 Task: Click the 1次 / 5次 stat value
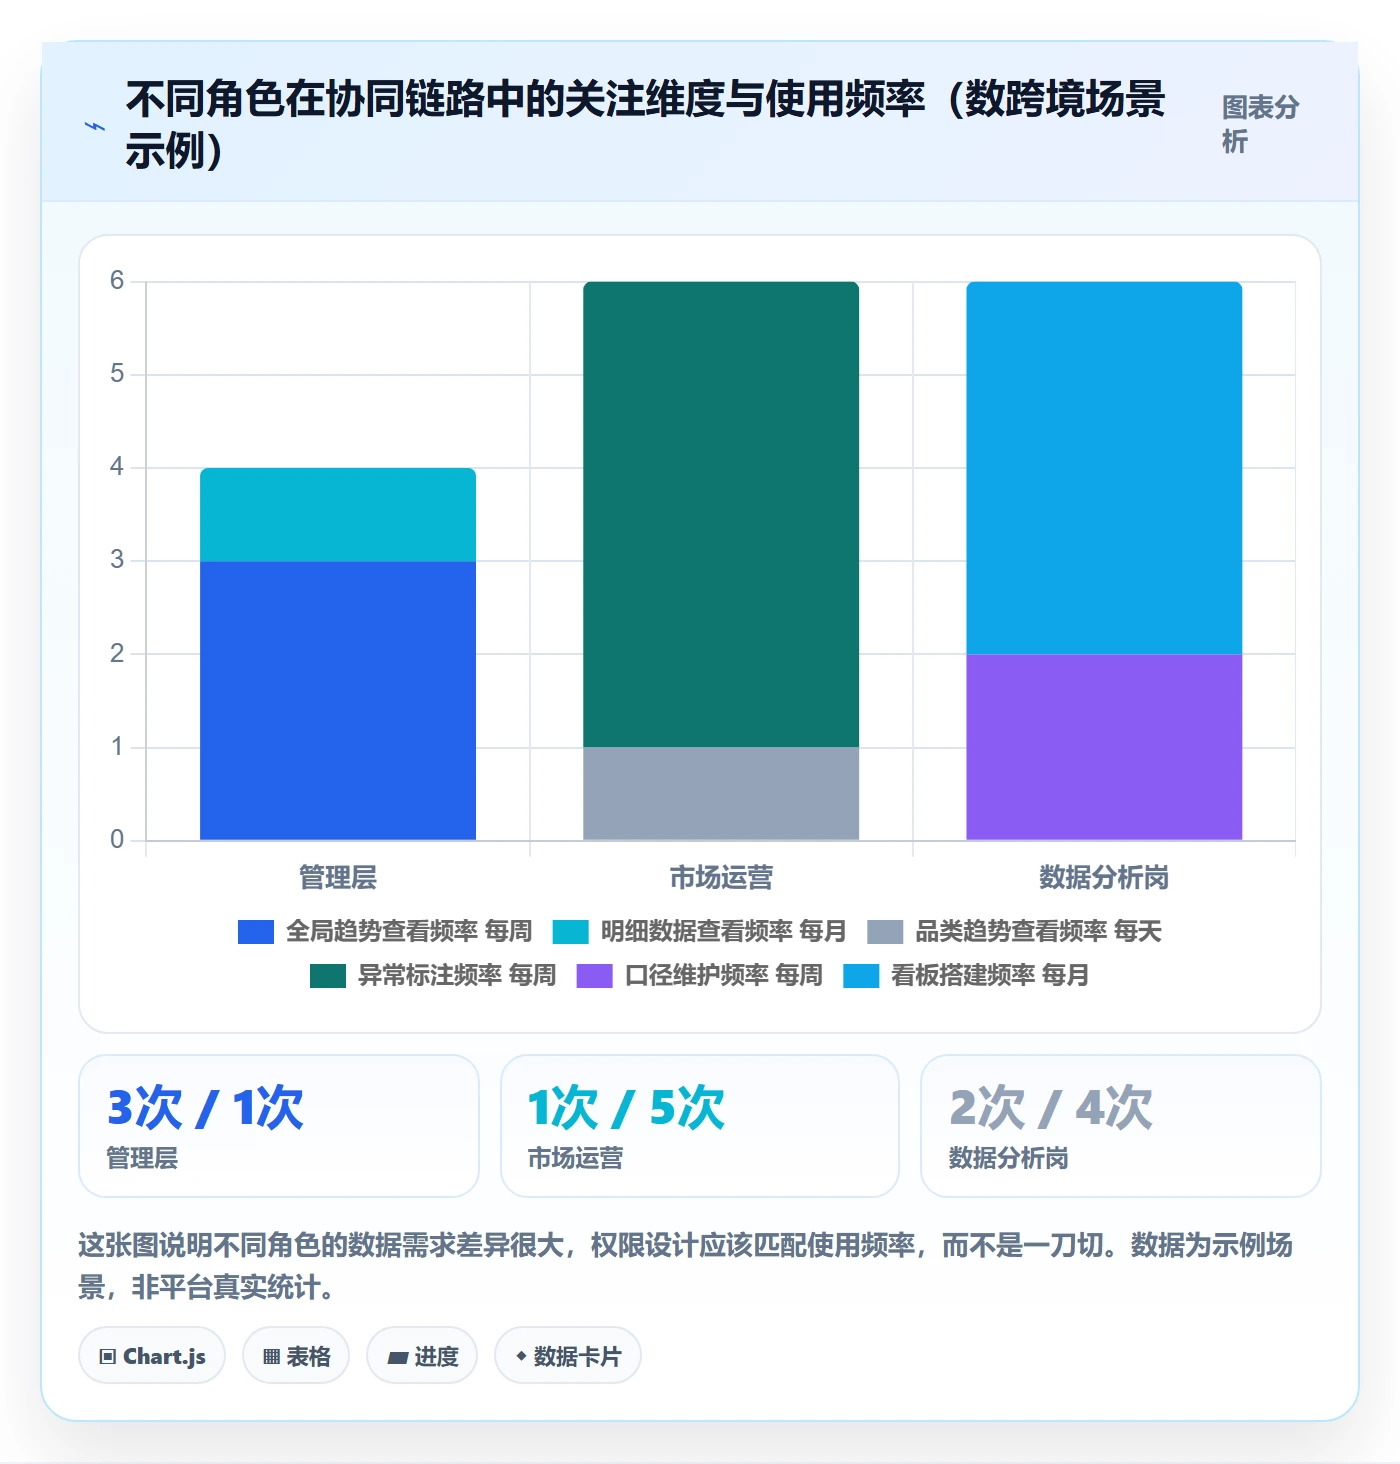click(626, 1108)
